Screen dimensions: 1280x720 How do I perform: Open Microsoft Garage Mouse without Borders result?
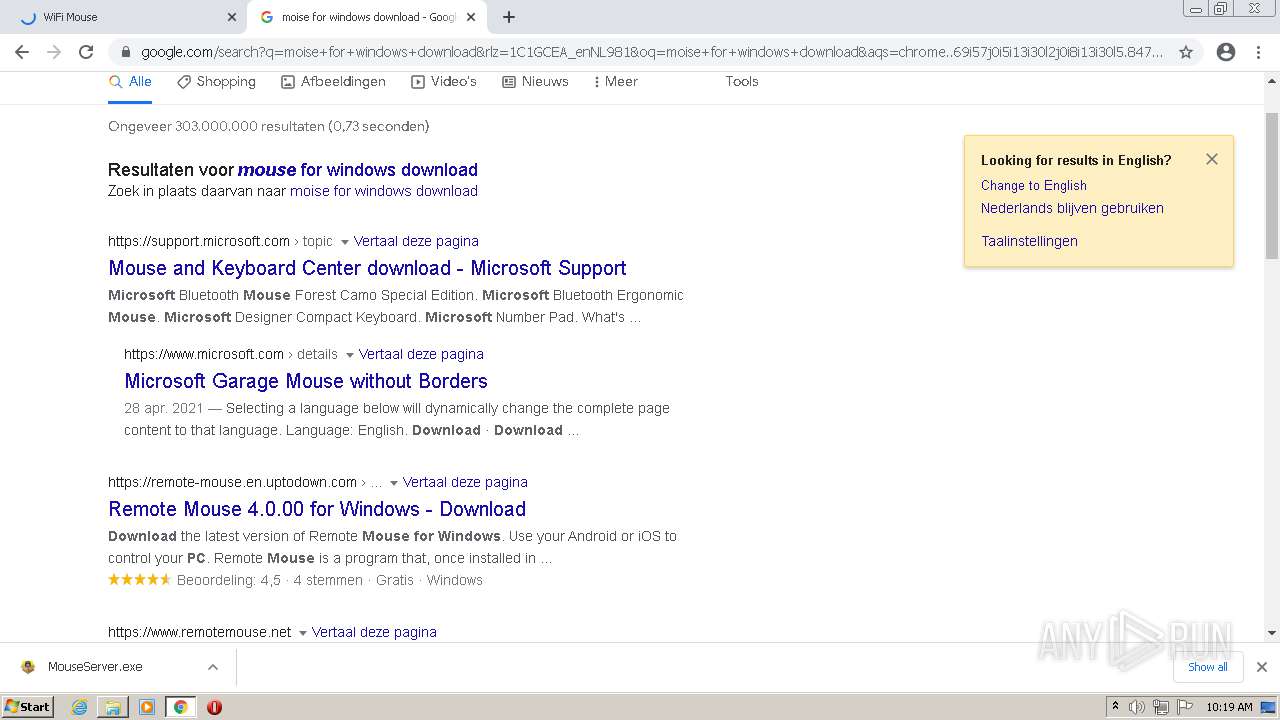point(306,381)
